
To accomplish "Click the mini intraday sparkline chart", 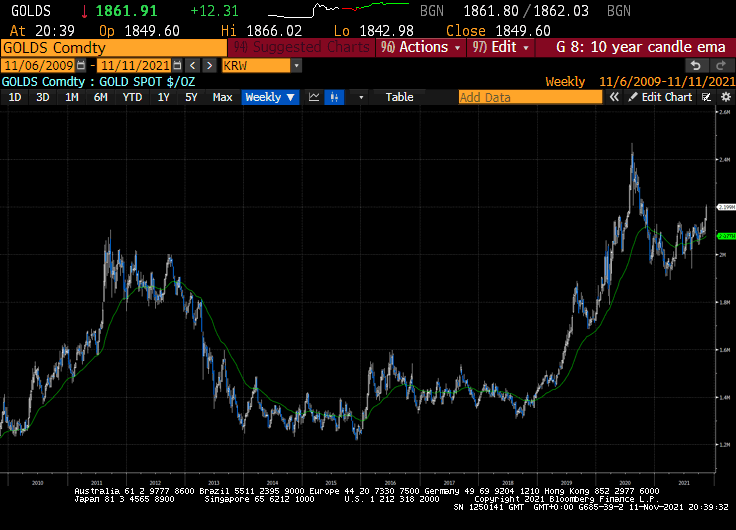I will 338,9.
